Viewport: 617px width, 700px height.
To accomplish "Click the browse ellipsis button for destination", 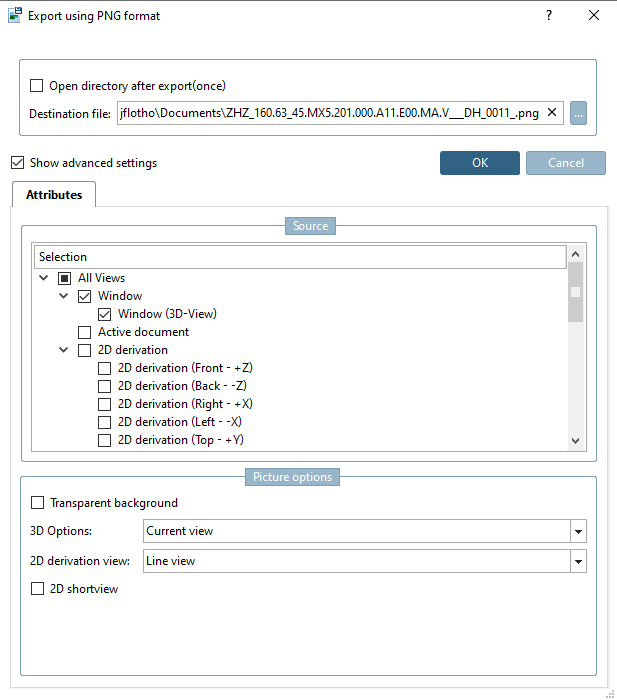I will (578, 113).
